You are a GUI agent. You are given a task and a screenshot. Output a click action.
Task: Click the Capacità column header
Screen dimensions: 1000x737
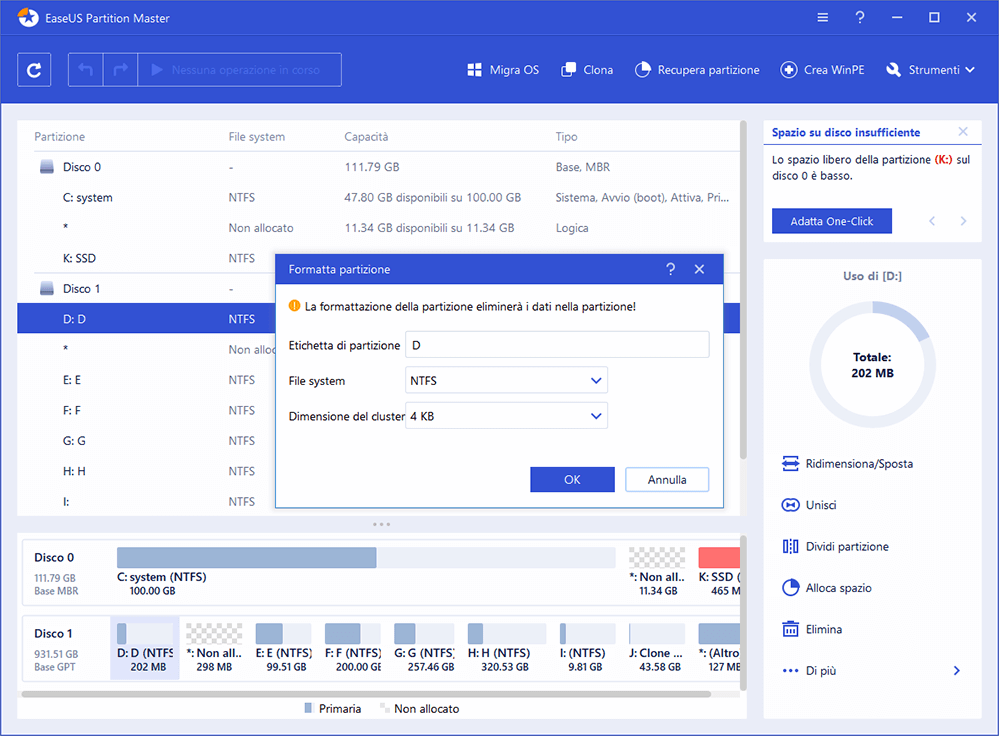click(x=366, y=136)
